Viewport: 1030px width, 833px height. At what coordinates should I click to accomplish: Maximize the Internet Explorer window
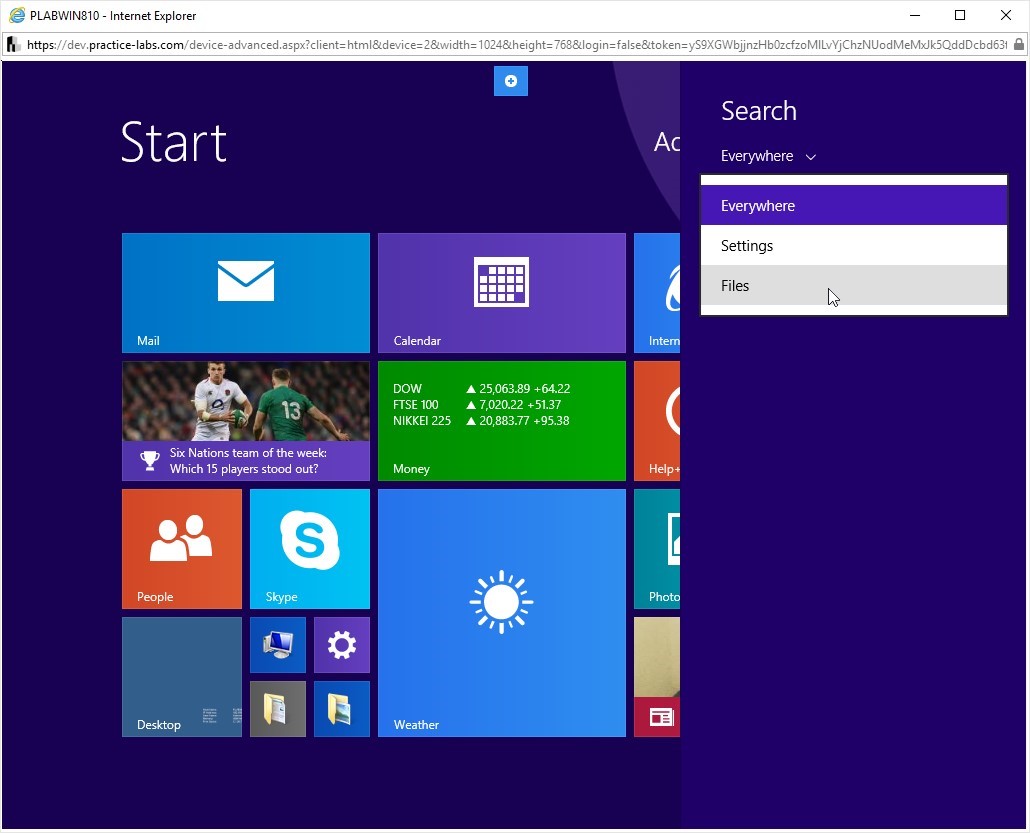pos(960,15)
